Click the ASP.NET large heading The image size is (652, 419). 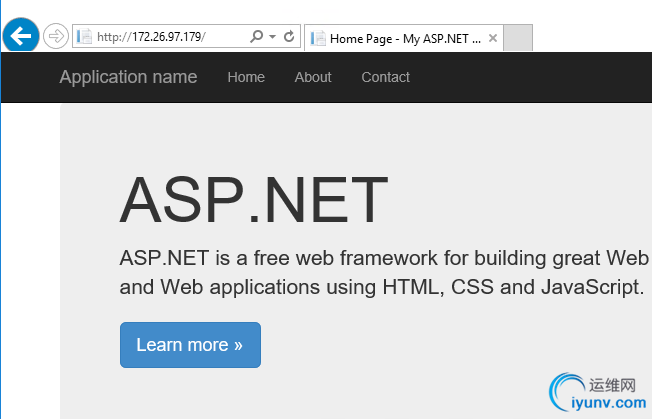pyautogui.click(x=254, y=200)
